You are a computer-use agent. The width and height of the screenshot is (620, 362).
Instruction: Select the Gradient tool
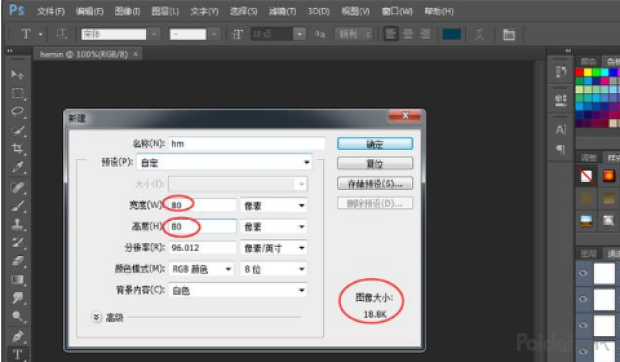click(x=17, y=279)
